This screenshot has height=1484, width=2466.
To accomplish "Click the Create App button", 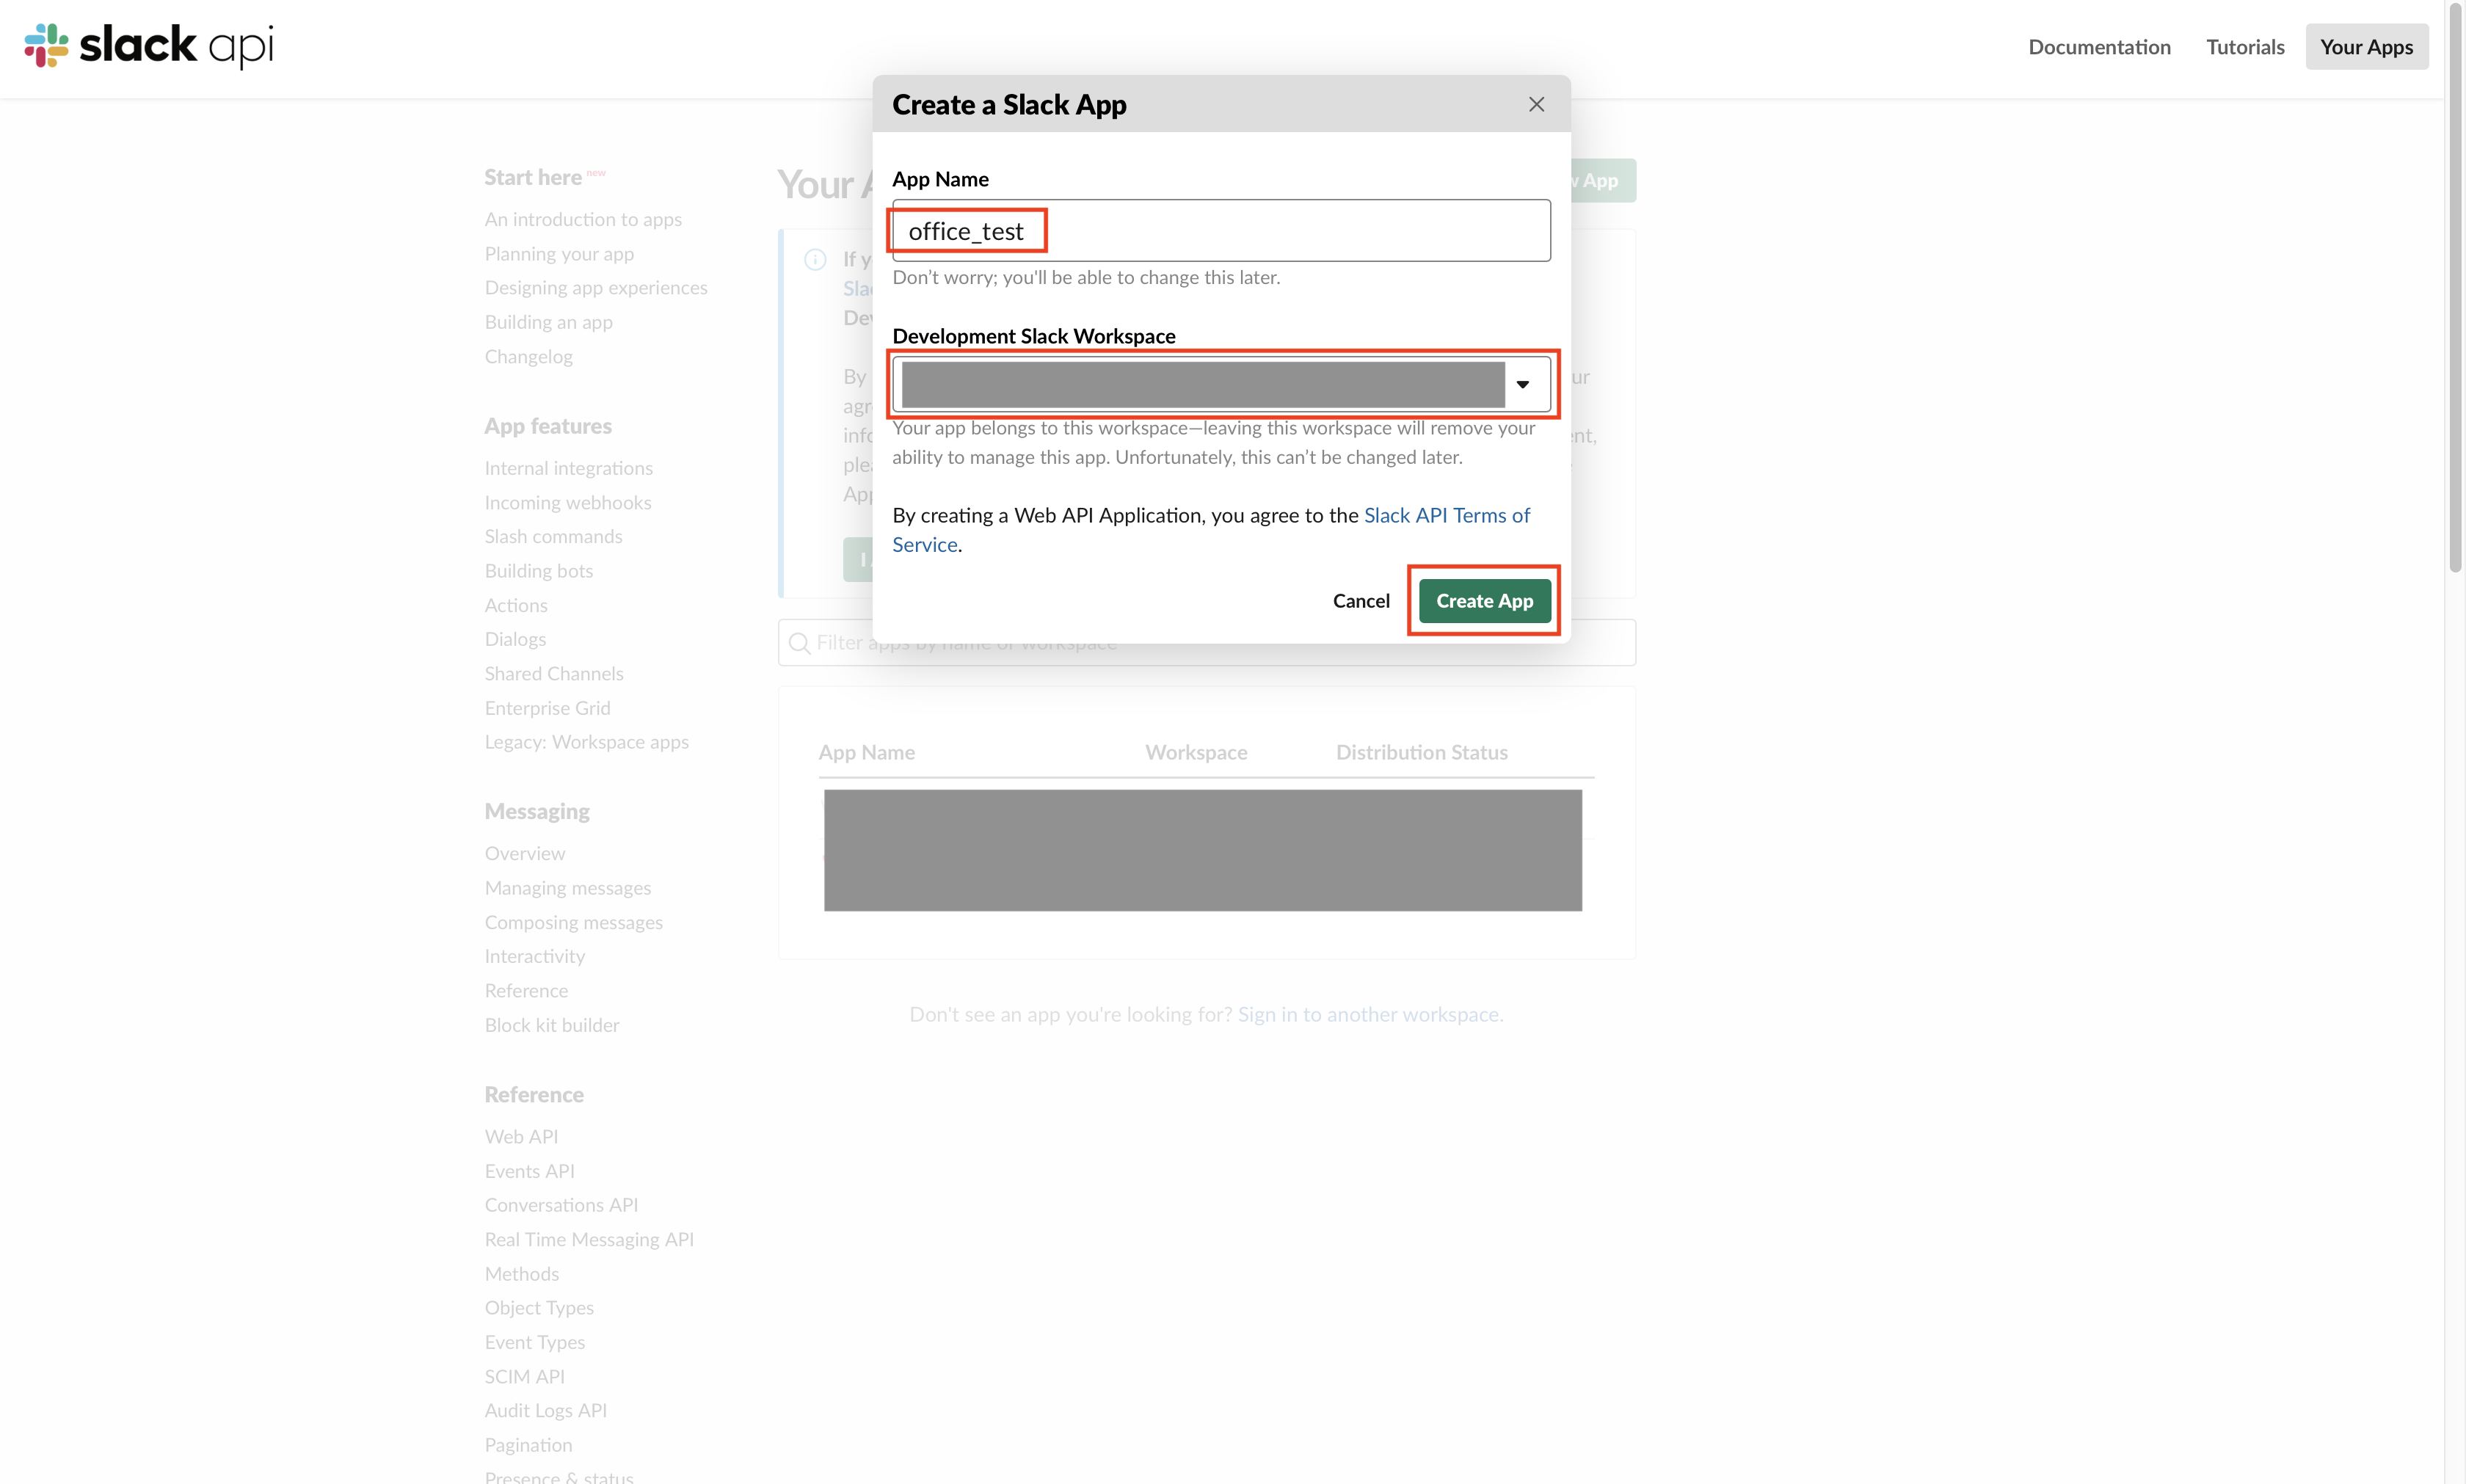I will click(1484, 600).
